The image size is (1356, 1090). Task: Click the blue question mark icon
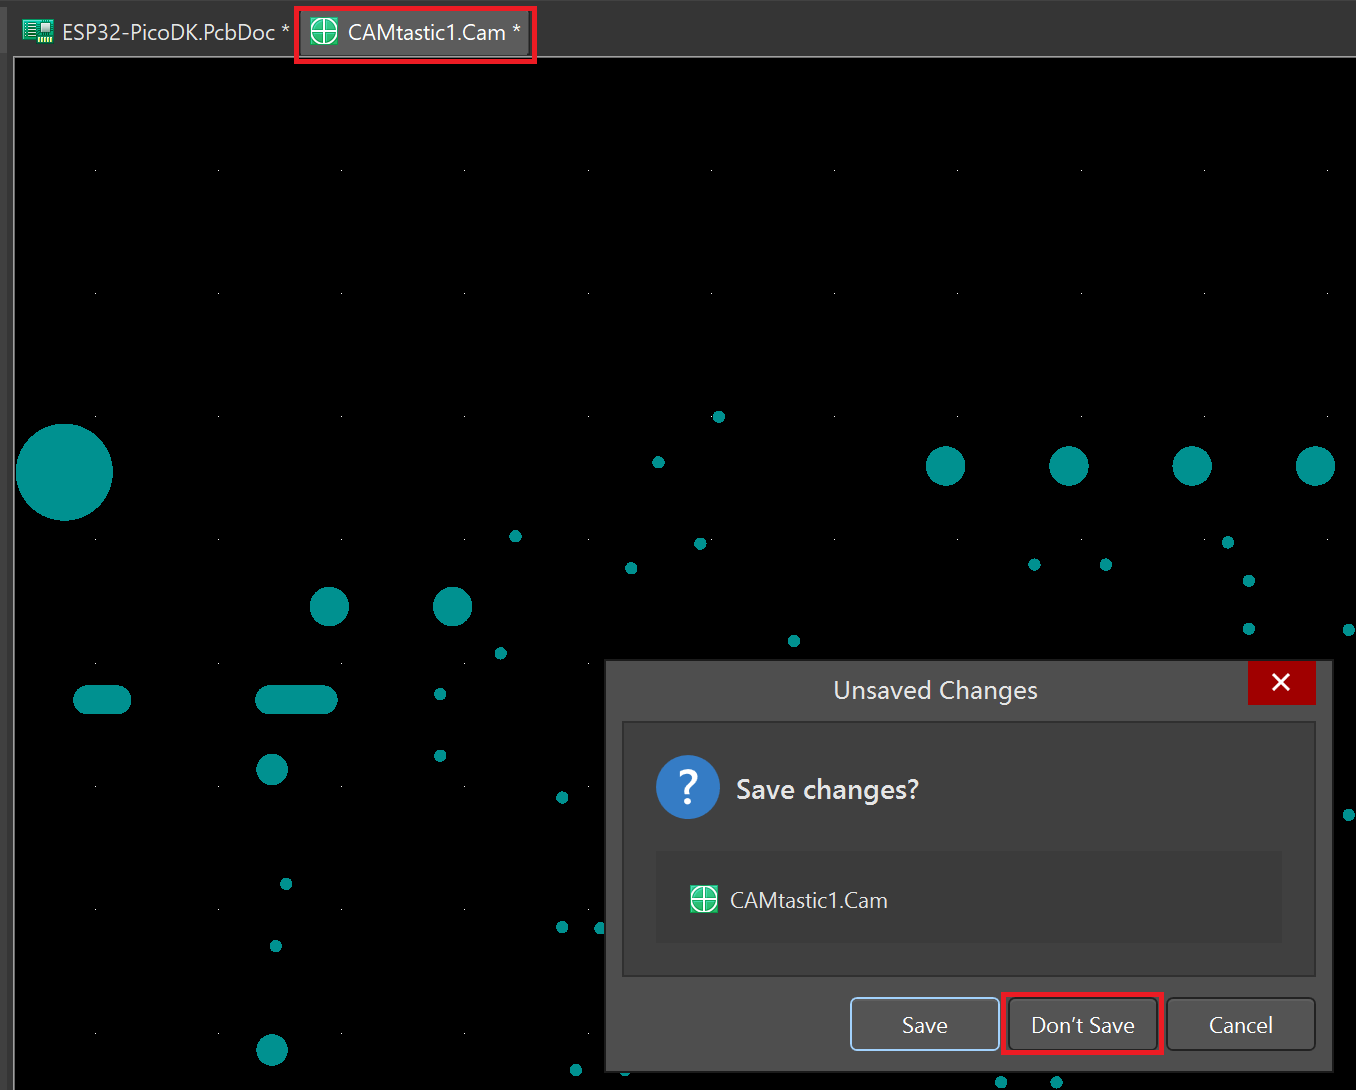[x=688, y=788]
